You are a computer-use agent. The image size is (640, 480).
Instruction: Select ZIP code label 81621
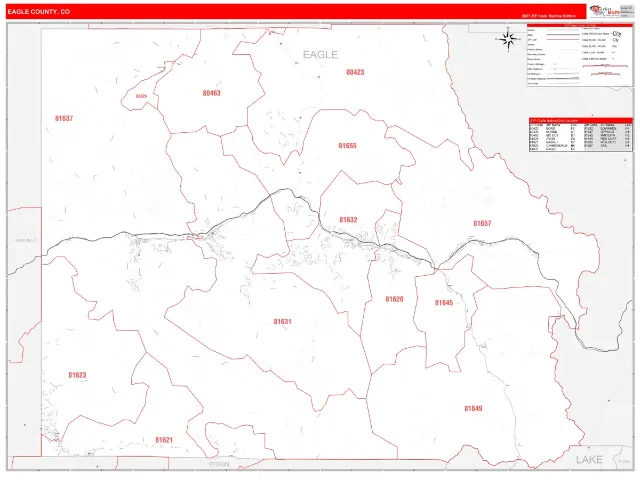(x=164, y=440)
